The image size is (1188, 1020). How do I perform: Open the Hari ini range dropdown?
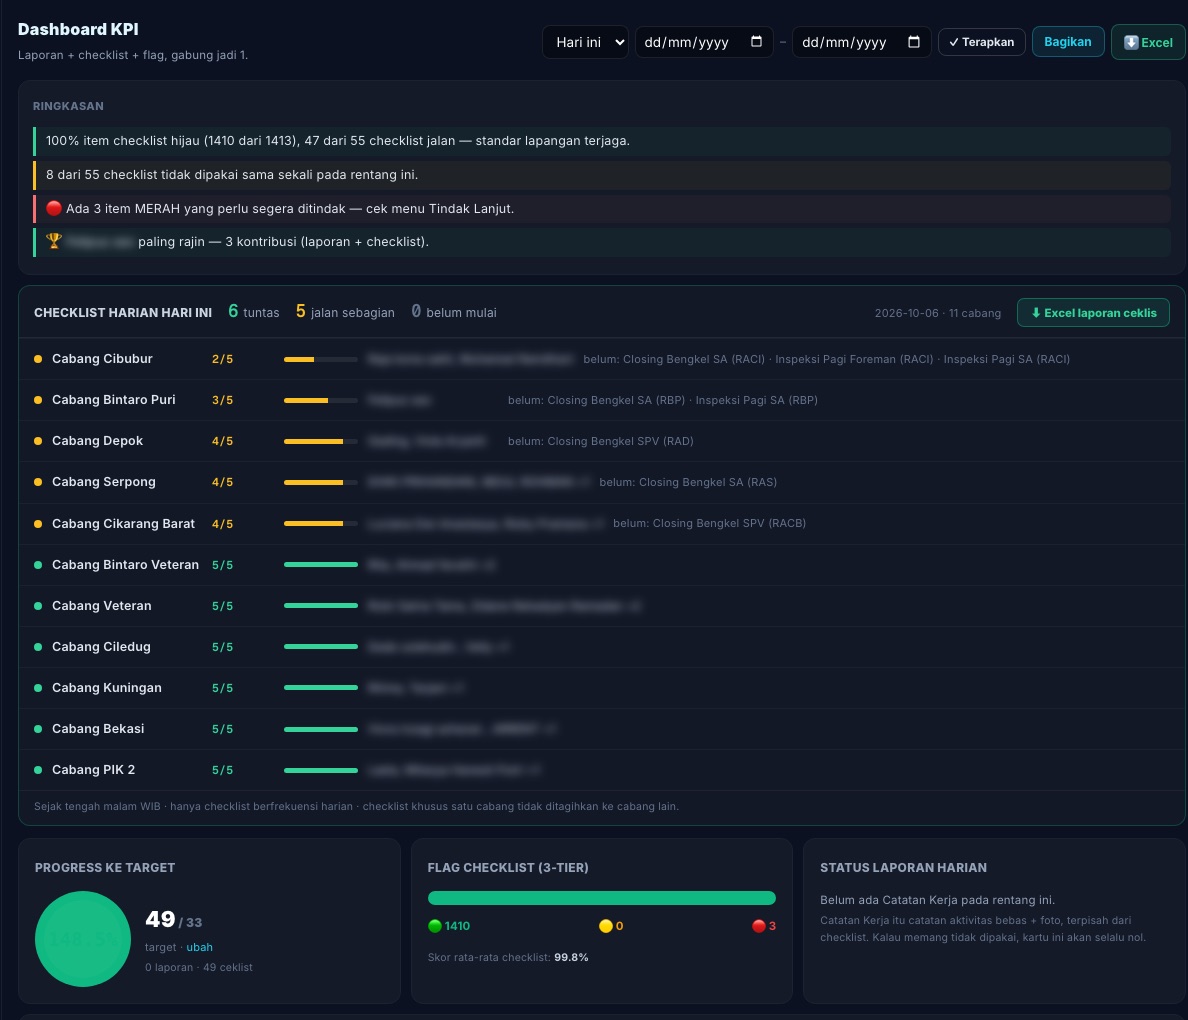[x=585, y=42]
